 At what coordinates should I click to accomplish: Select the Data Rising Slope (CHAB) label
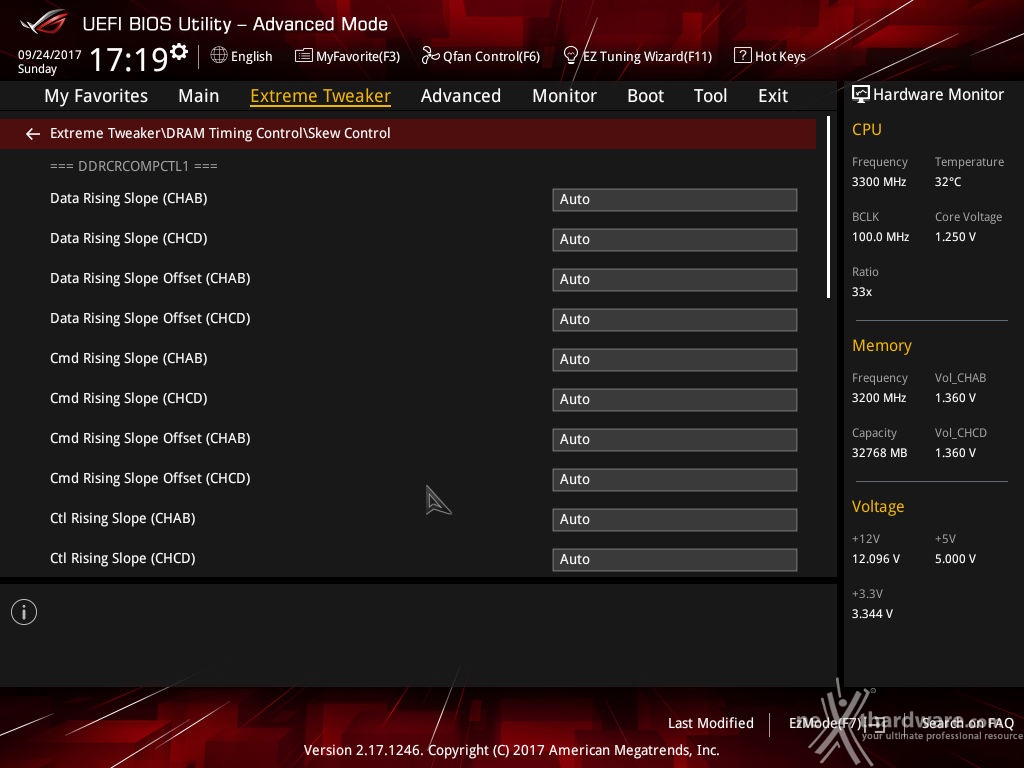[x=129, y=199]
